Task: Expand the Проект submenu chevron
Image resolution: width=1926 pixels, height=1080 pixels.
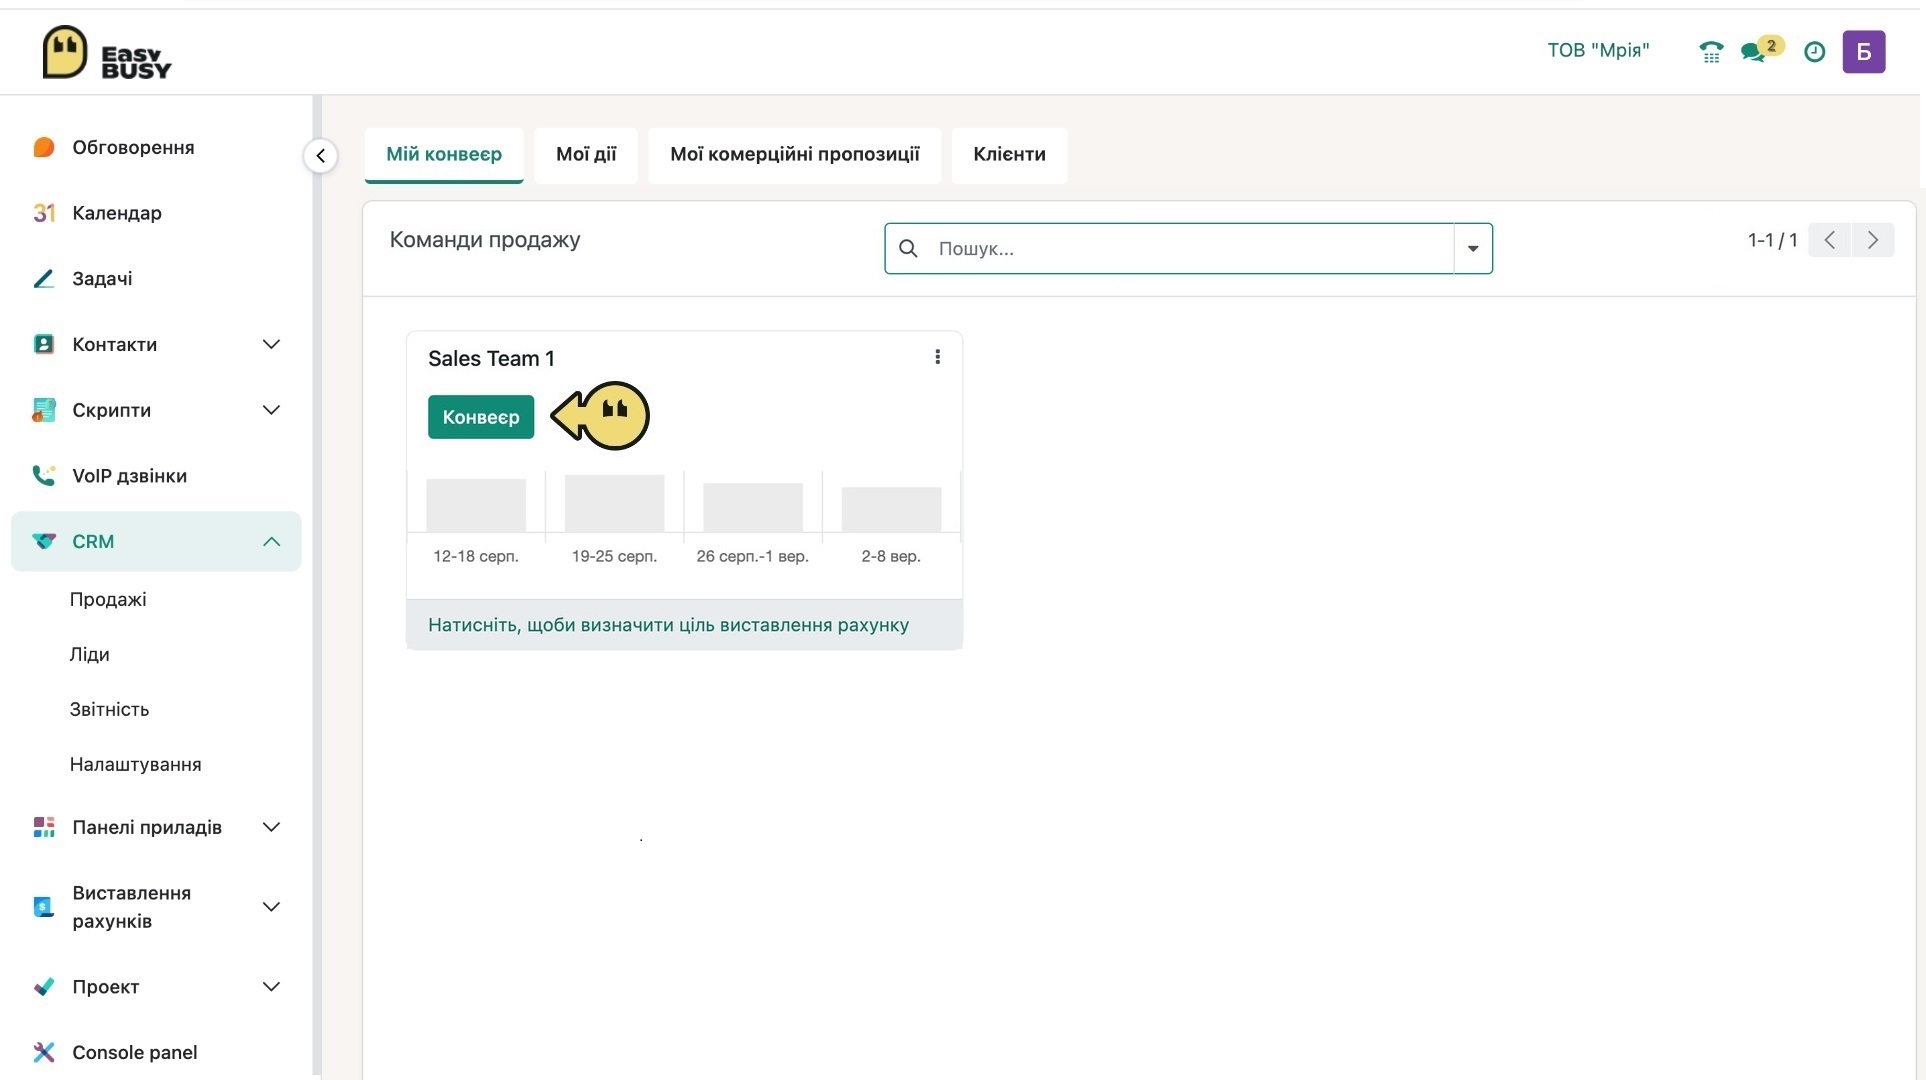Action: 271,987
